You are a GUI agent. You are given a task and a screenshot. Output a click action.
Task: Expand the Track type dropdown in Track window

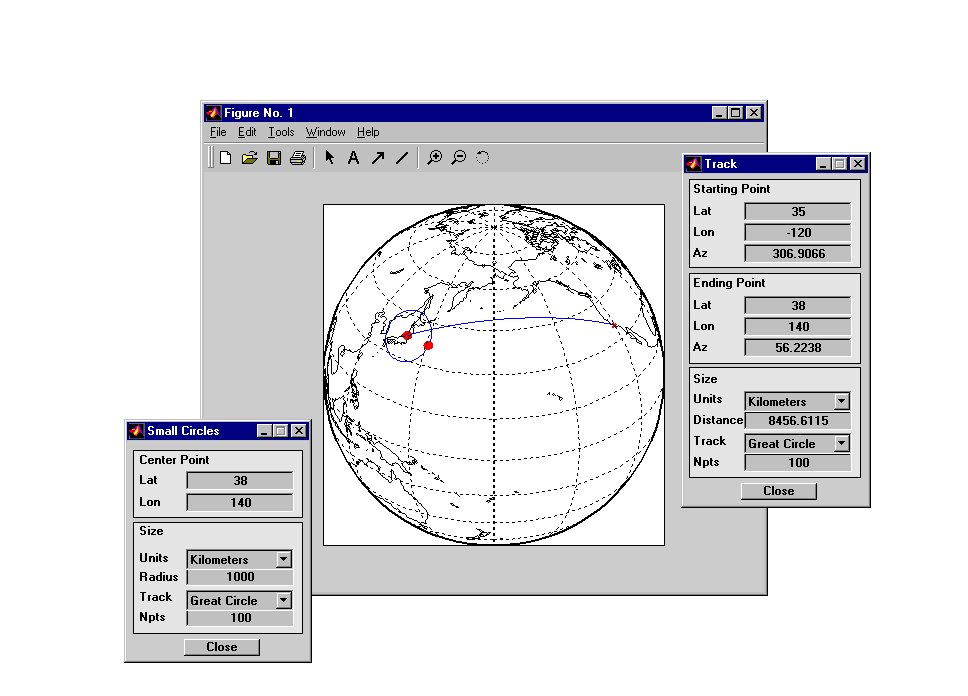pyautogui.click(x=841, y=443)
